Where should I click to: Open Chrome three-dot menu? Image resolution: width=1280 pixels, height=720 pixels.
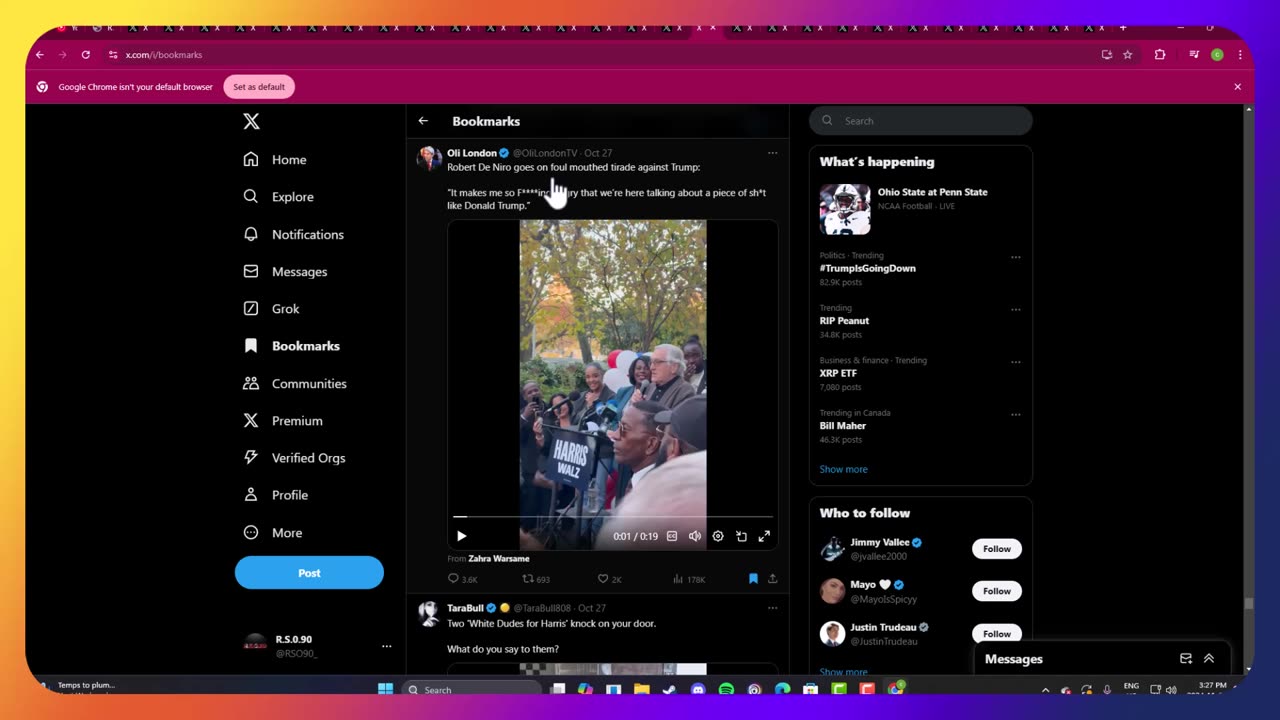1240,55
